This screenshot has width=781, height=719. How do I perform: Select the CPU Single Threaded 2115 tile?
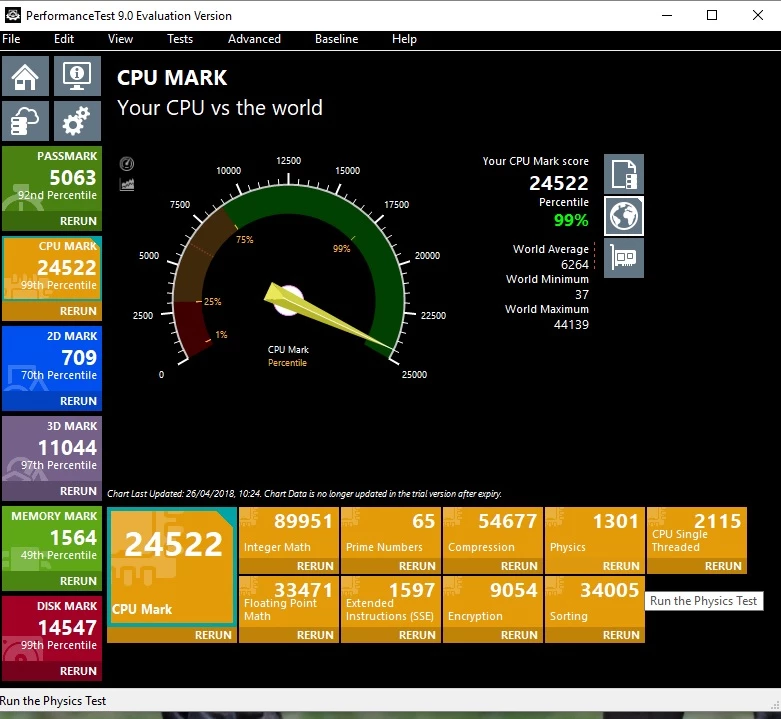point(697,532)
